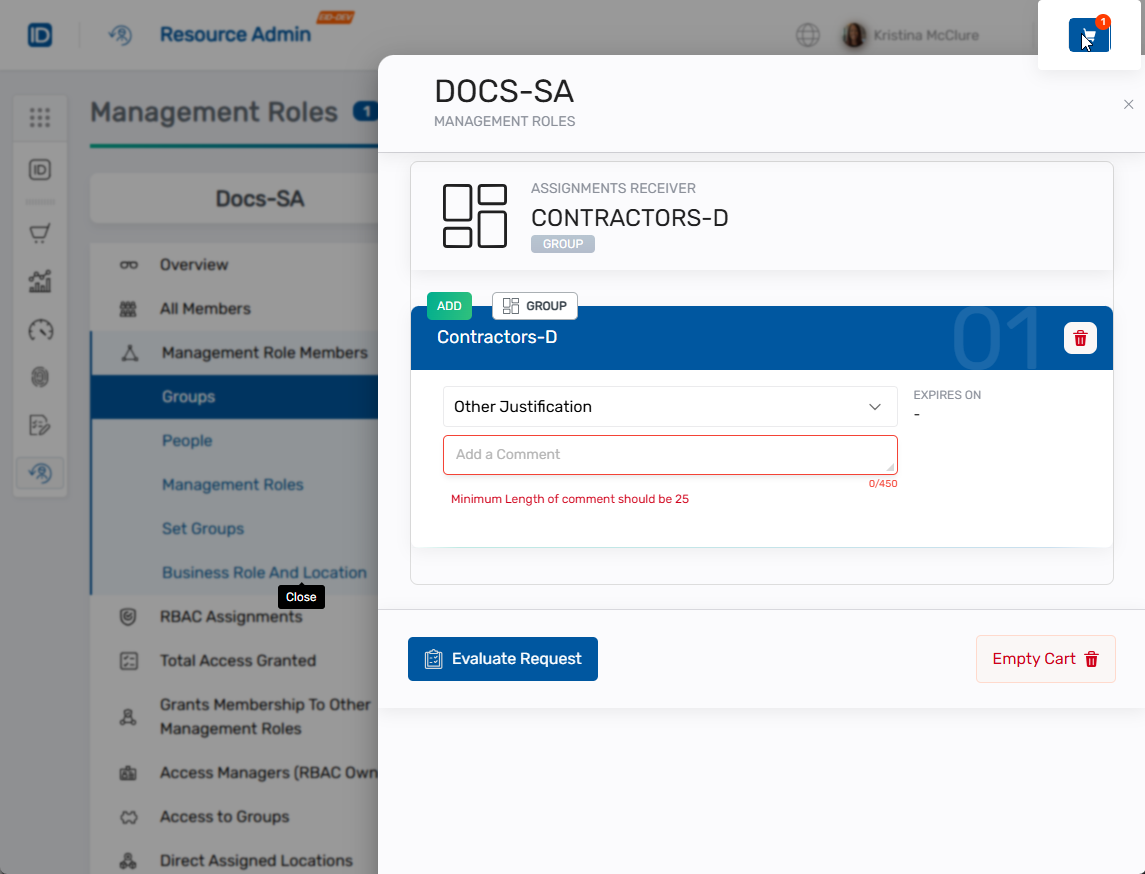This screenshot has height=874, width=1145.
Task: Delete Contractors-D item with trash icon
Action: tap(1080, 338)
